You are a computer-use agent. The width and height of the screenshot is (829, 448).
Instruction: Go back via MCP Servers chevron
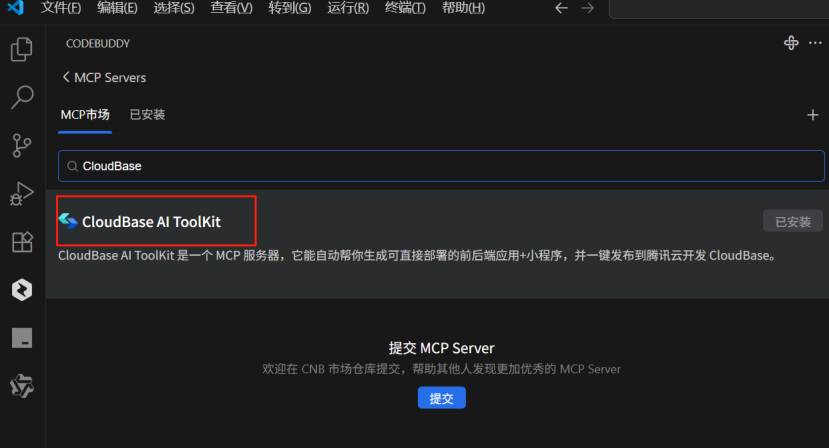pyautogui.click(x=66, y=77)
